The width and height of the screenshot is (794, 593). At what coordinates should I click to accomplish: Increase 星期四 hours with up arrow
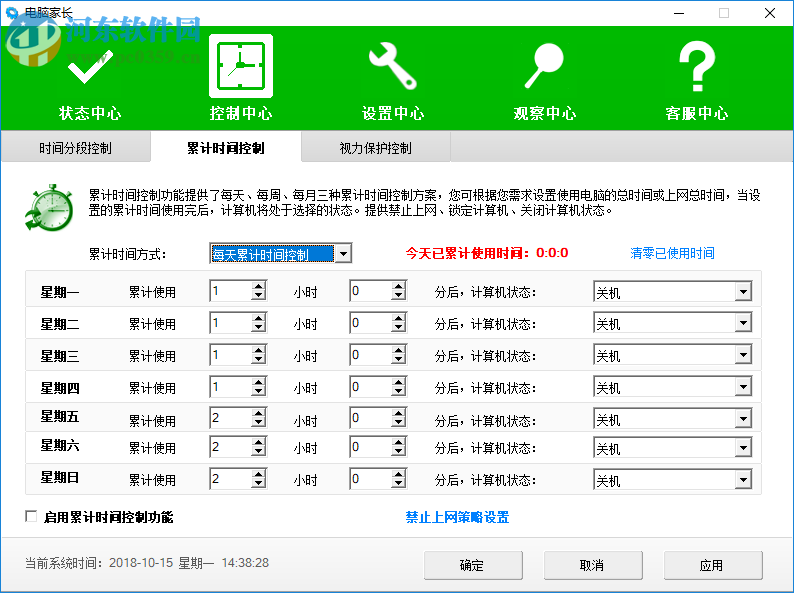pyautogui.click(x=259, y=382)
